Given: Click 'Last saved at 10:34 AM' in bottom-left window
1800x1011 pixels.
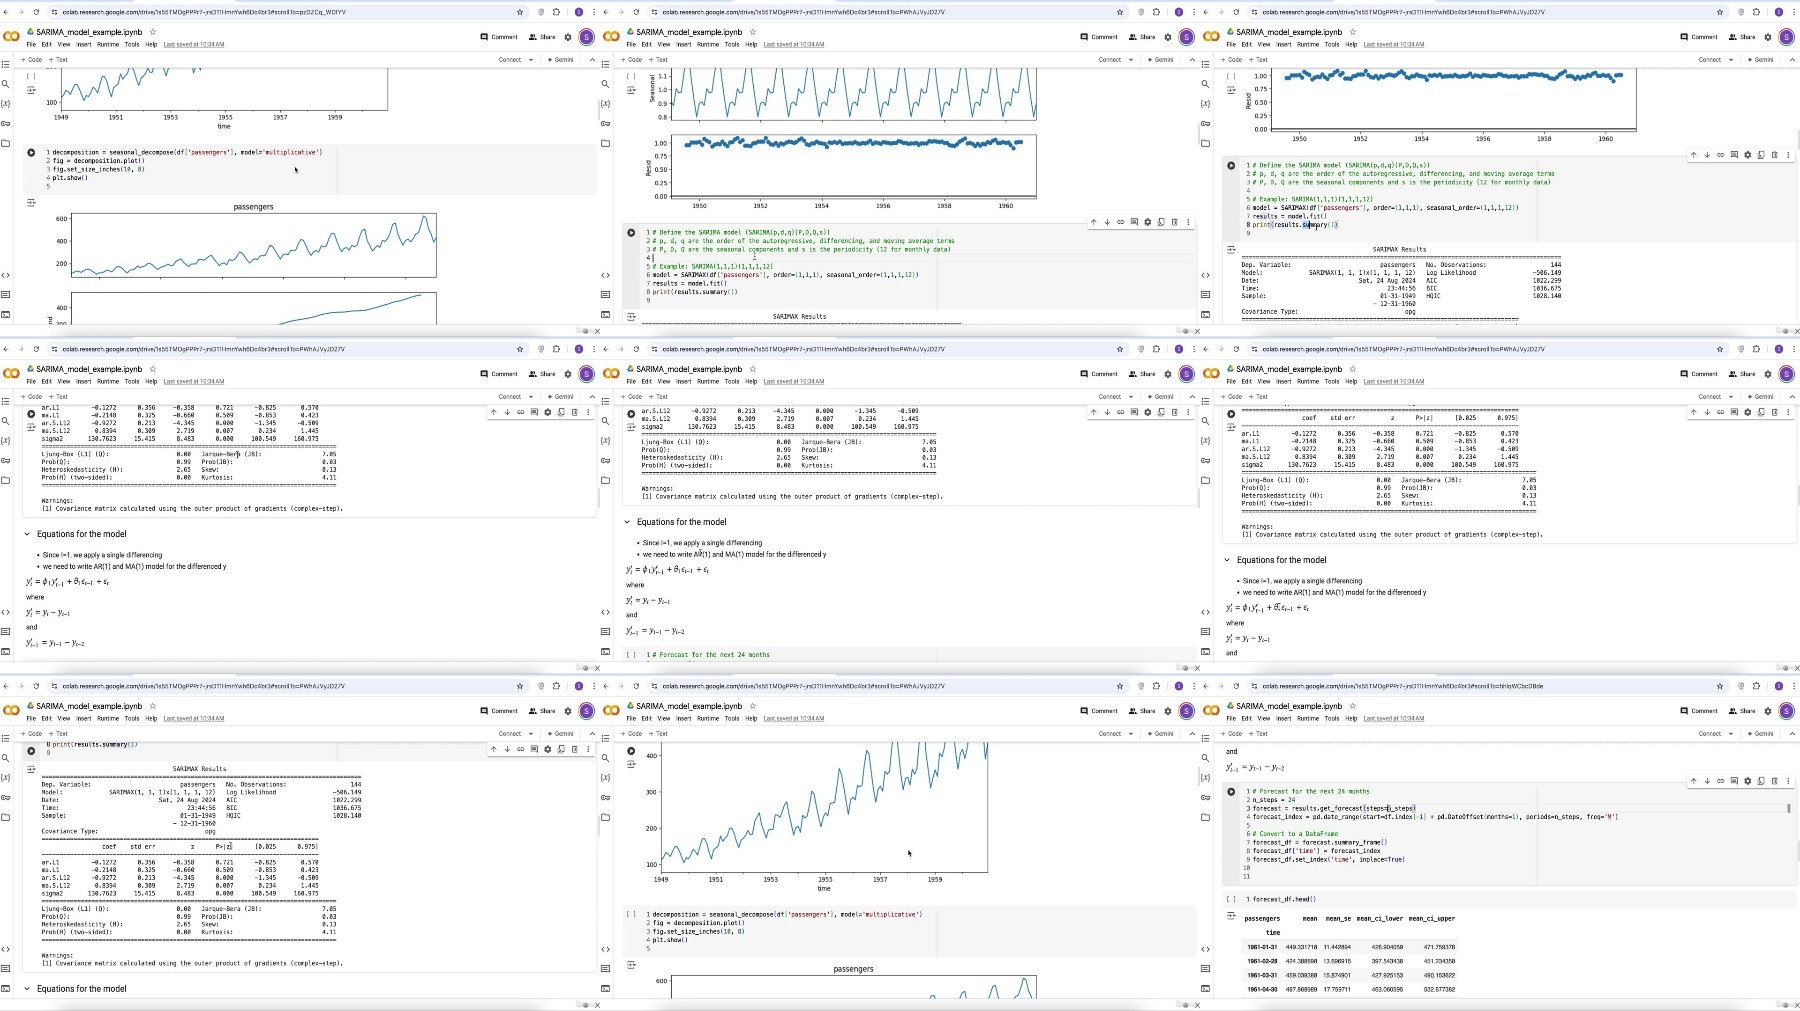Looking at the screenshot, I should point(194,719).
